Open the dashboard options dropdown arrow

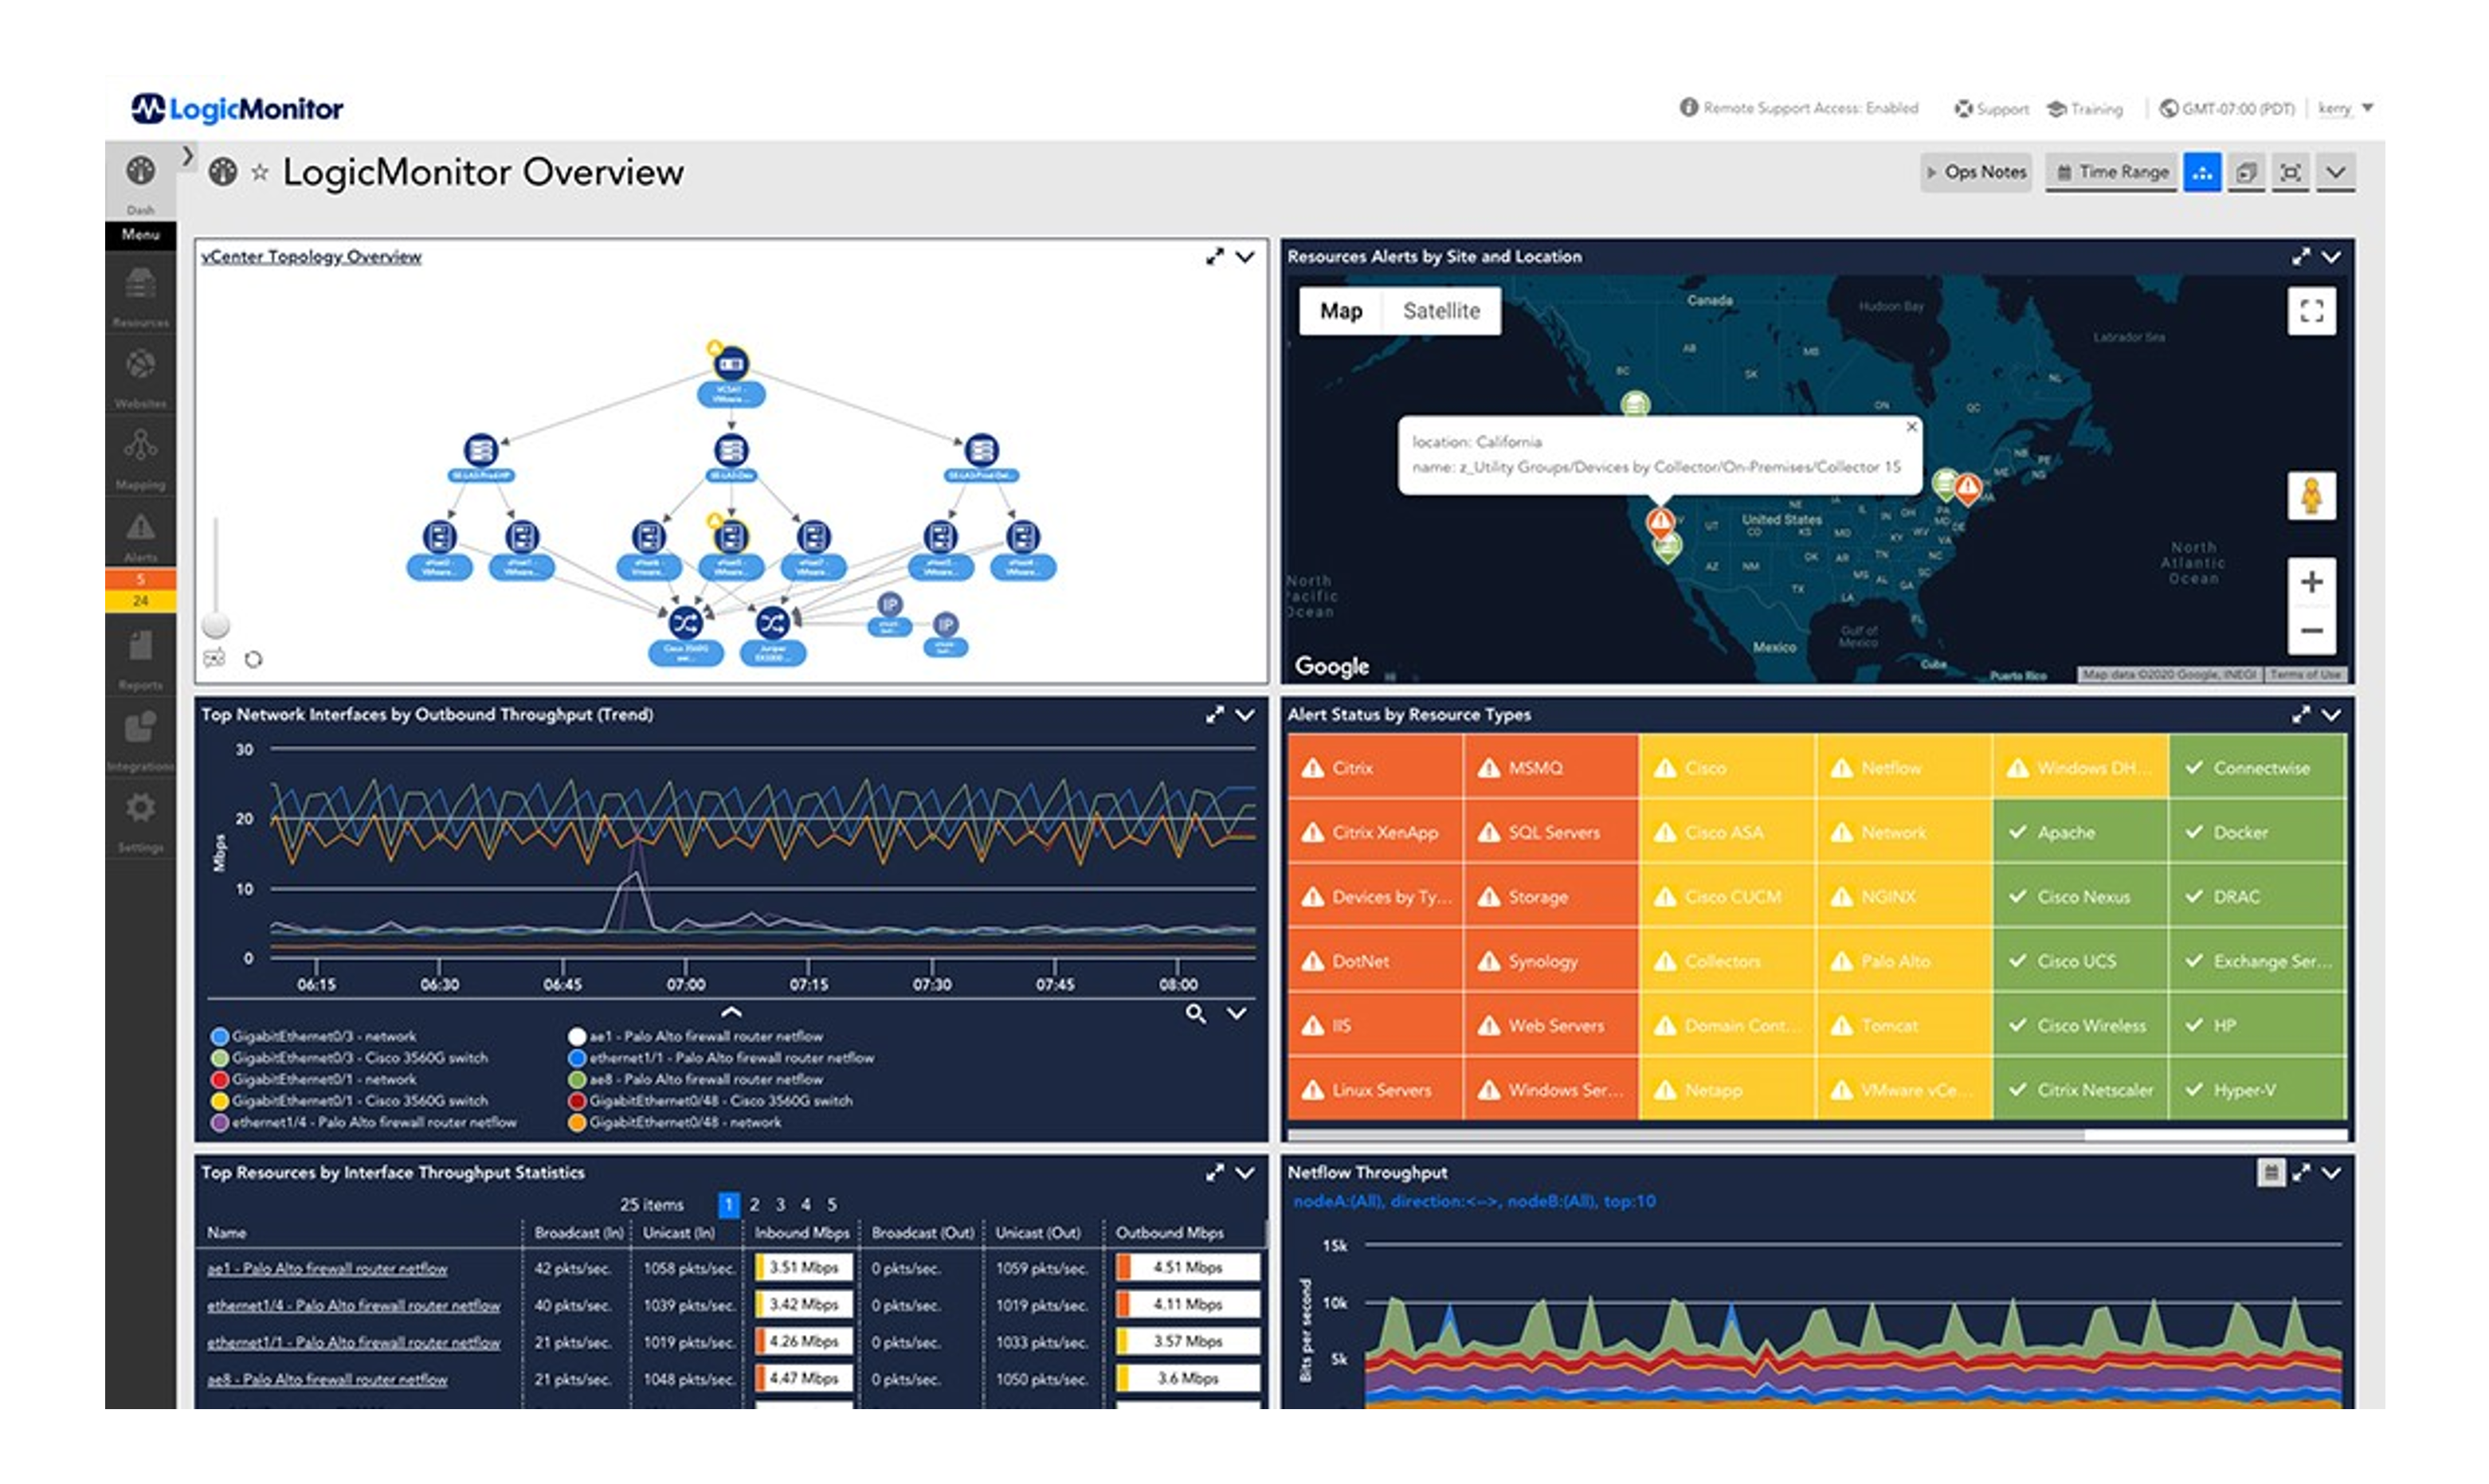(x=2335, y=172)
